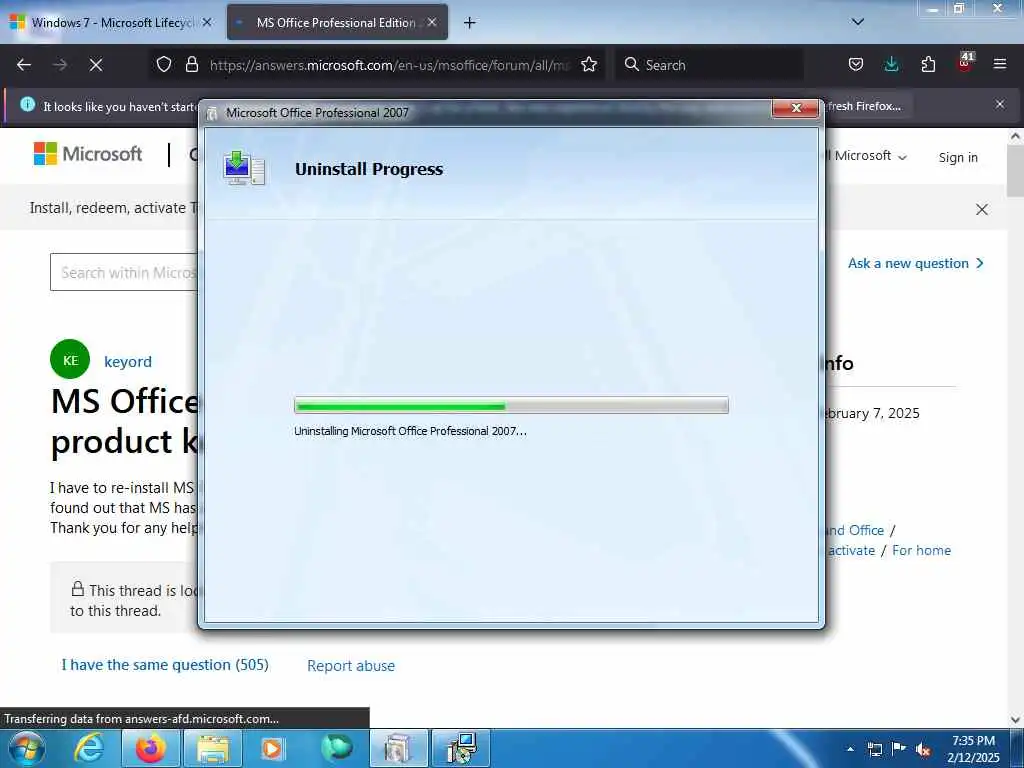Image resolution: width=1024 pixels, height=768 pixels.
Task: Stop loading the page with X button
Action: [x=95, y=65]
